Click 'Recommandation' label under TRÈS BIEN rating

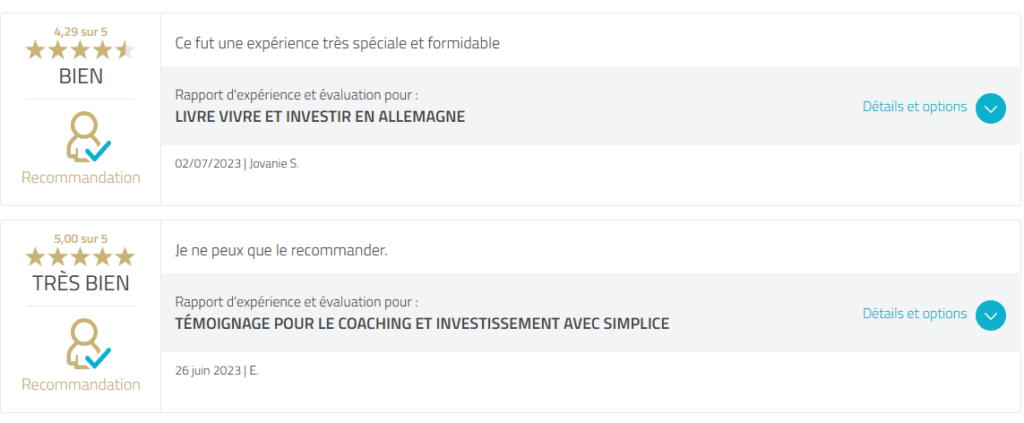(81, 385)
